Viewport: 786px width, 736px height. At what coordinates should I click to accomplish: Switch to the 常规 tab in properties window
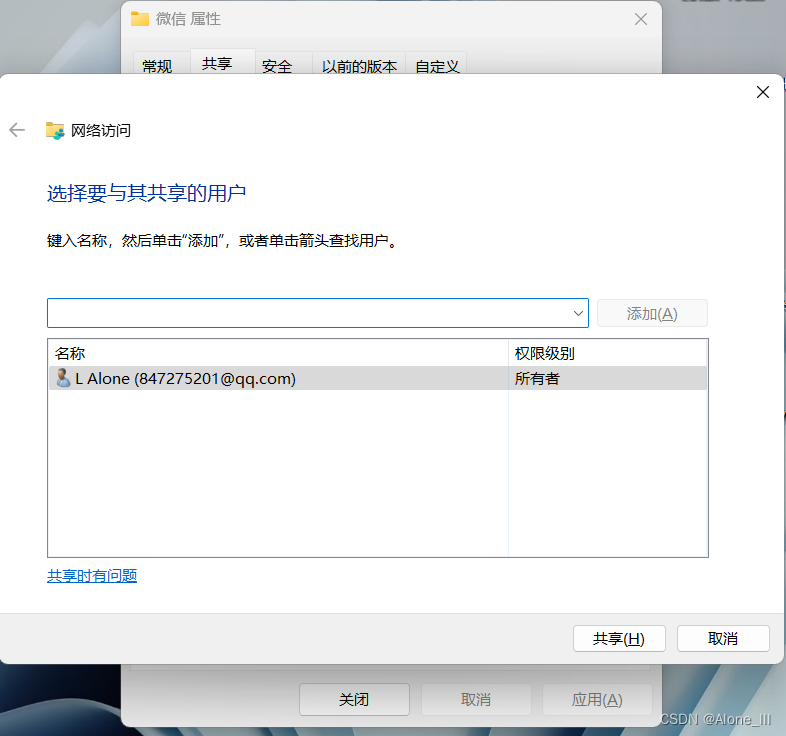[x=161, y=63]
